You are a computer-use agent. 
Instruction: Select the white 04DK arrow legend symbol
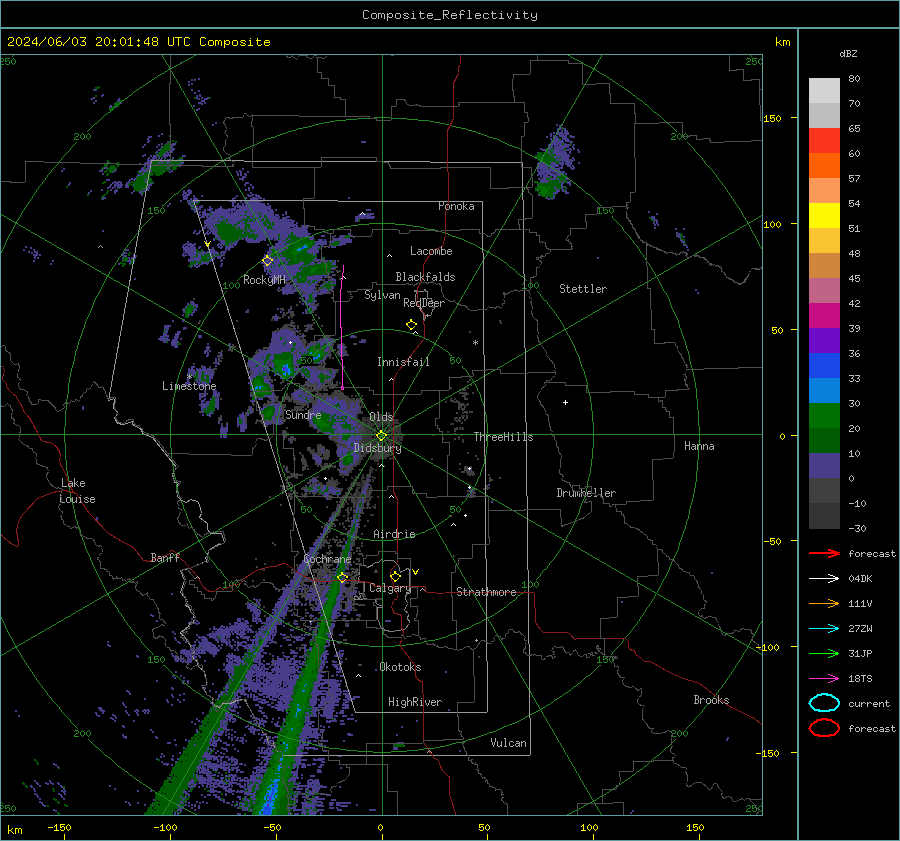824,579
